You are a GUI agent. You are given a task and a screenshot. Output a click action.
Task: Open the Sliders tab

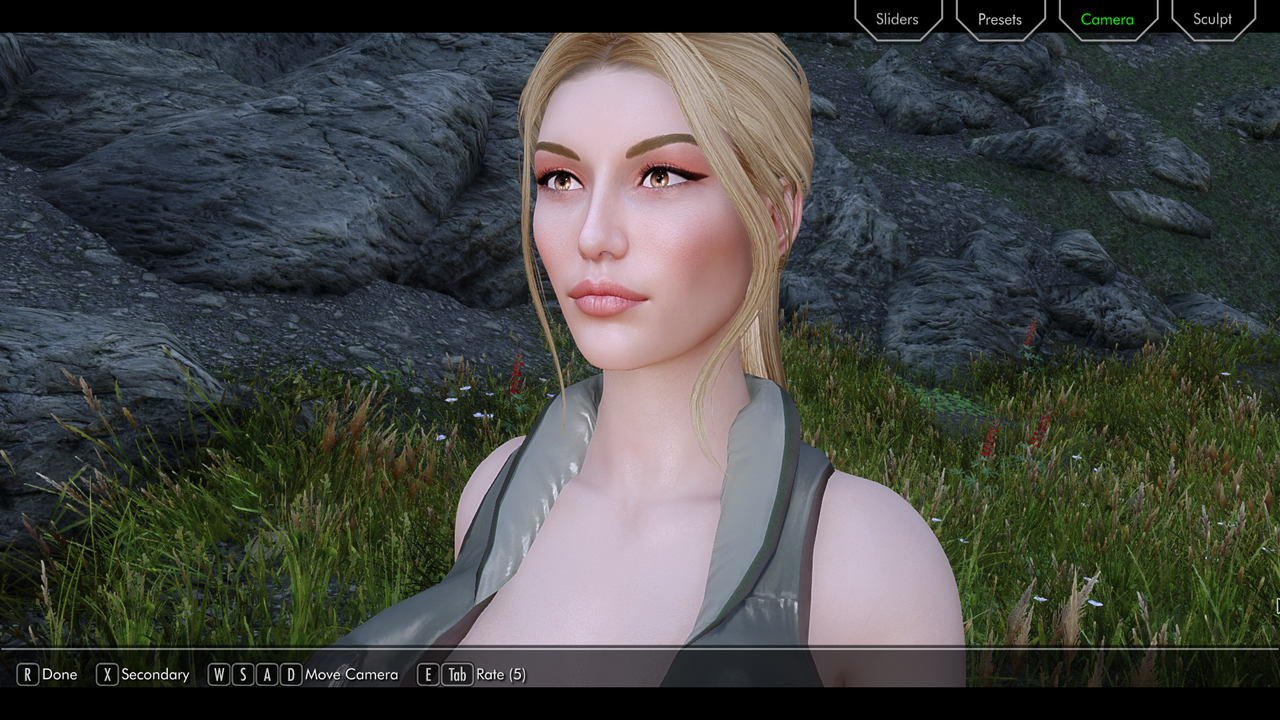pyautogui.click(x=897, y=19)
